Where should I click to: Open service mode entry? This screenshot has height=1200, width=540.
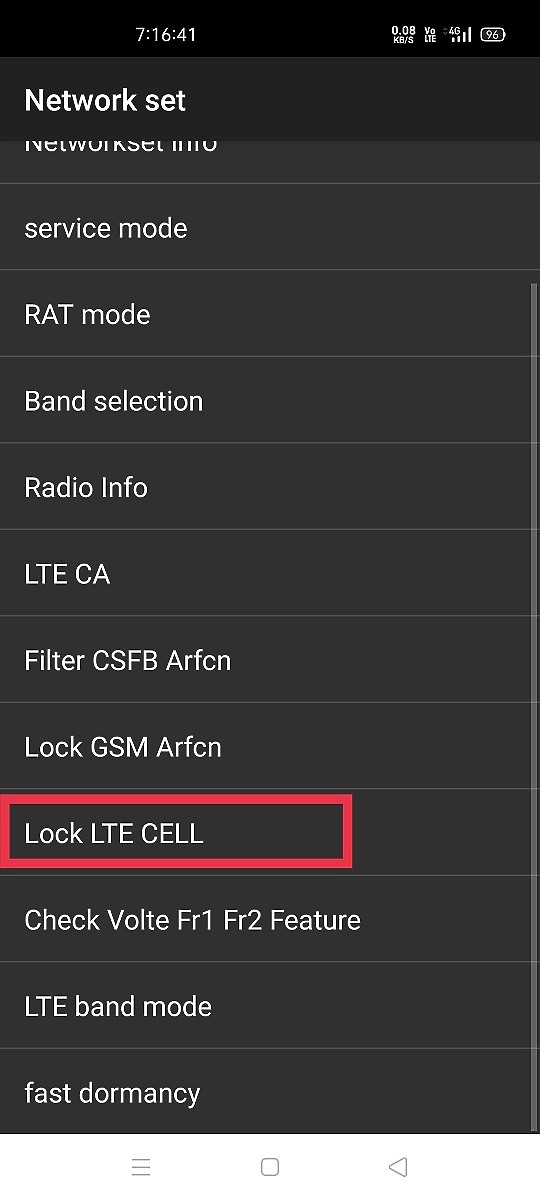click(x=270, y=227)
